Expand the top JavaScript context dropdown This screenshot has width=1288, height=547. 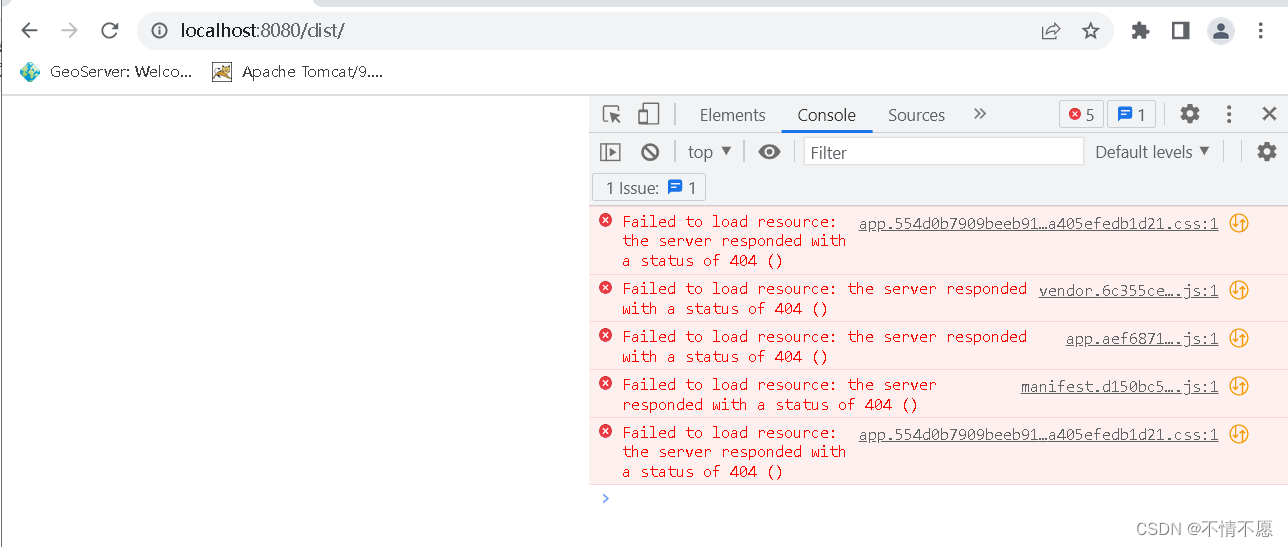[709, 152]
